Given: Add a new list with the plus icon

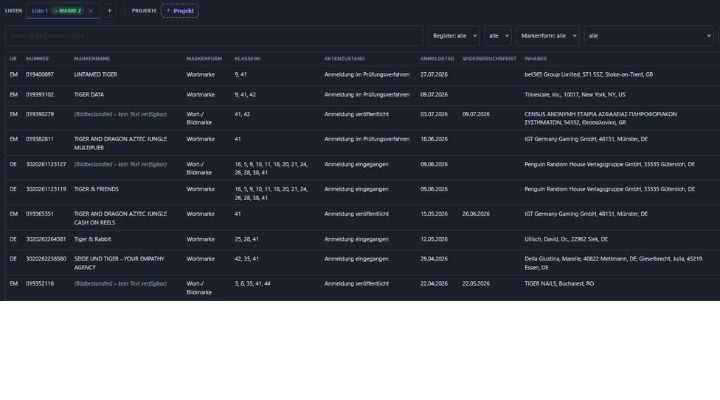Looking at the screenshot, I should pos(109,11).
